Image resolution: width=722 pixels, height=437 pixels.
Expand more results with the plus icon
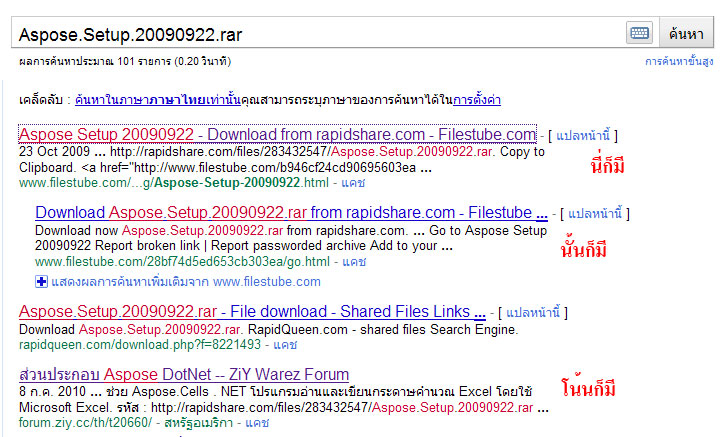pos(41,281)
